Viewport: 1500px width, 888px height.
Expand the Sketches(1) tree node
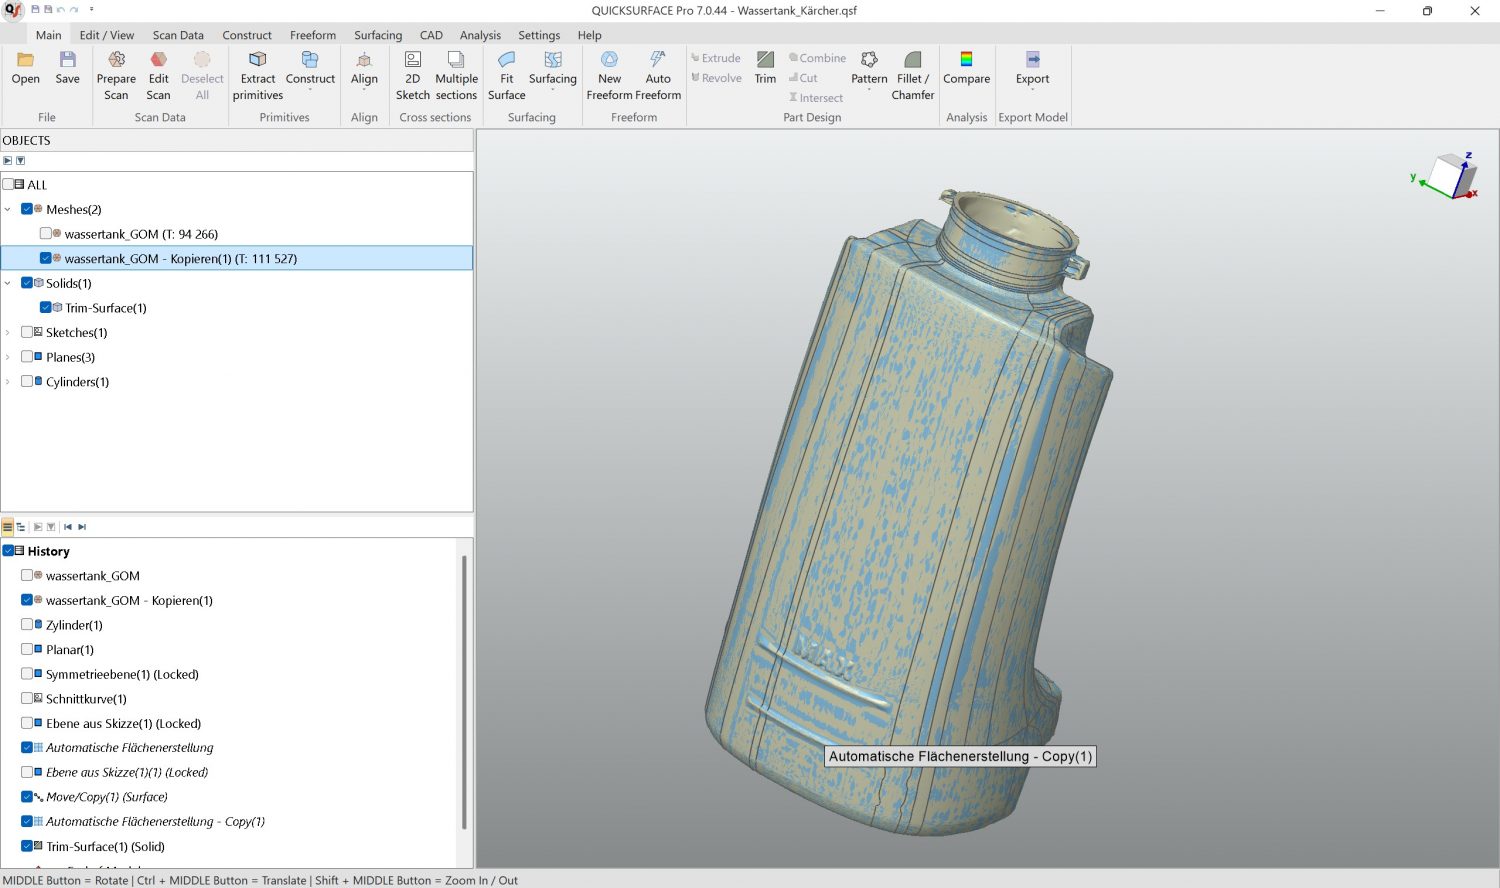8,333
